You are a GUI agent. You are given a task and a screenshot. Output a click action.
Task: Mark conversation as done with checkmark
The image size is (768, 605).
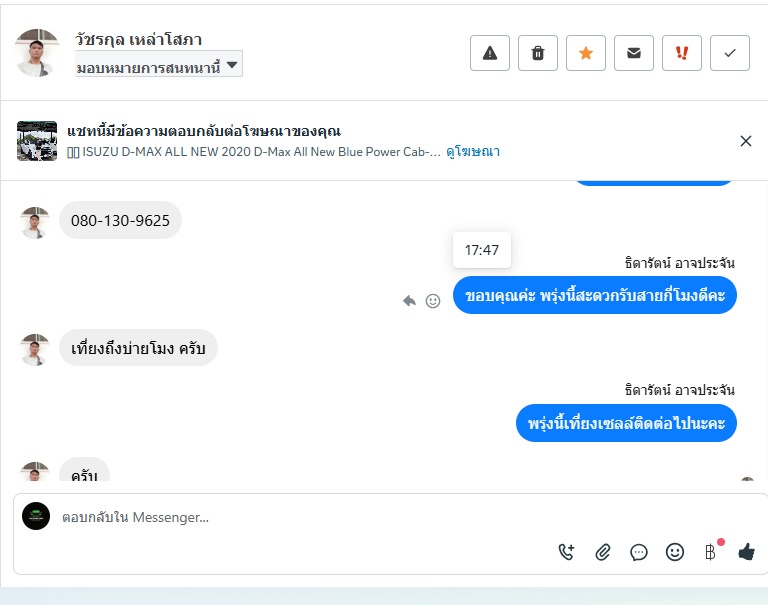(730, 53)
